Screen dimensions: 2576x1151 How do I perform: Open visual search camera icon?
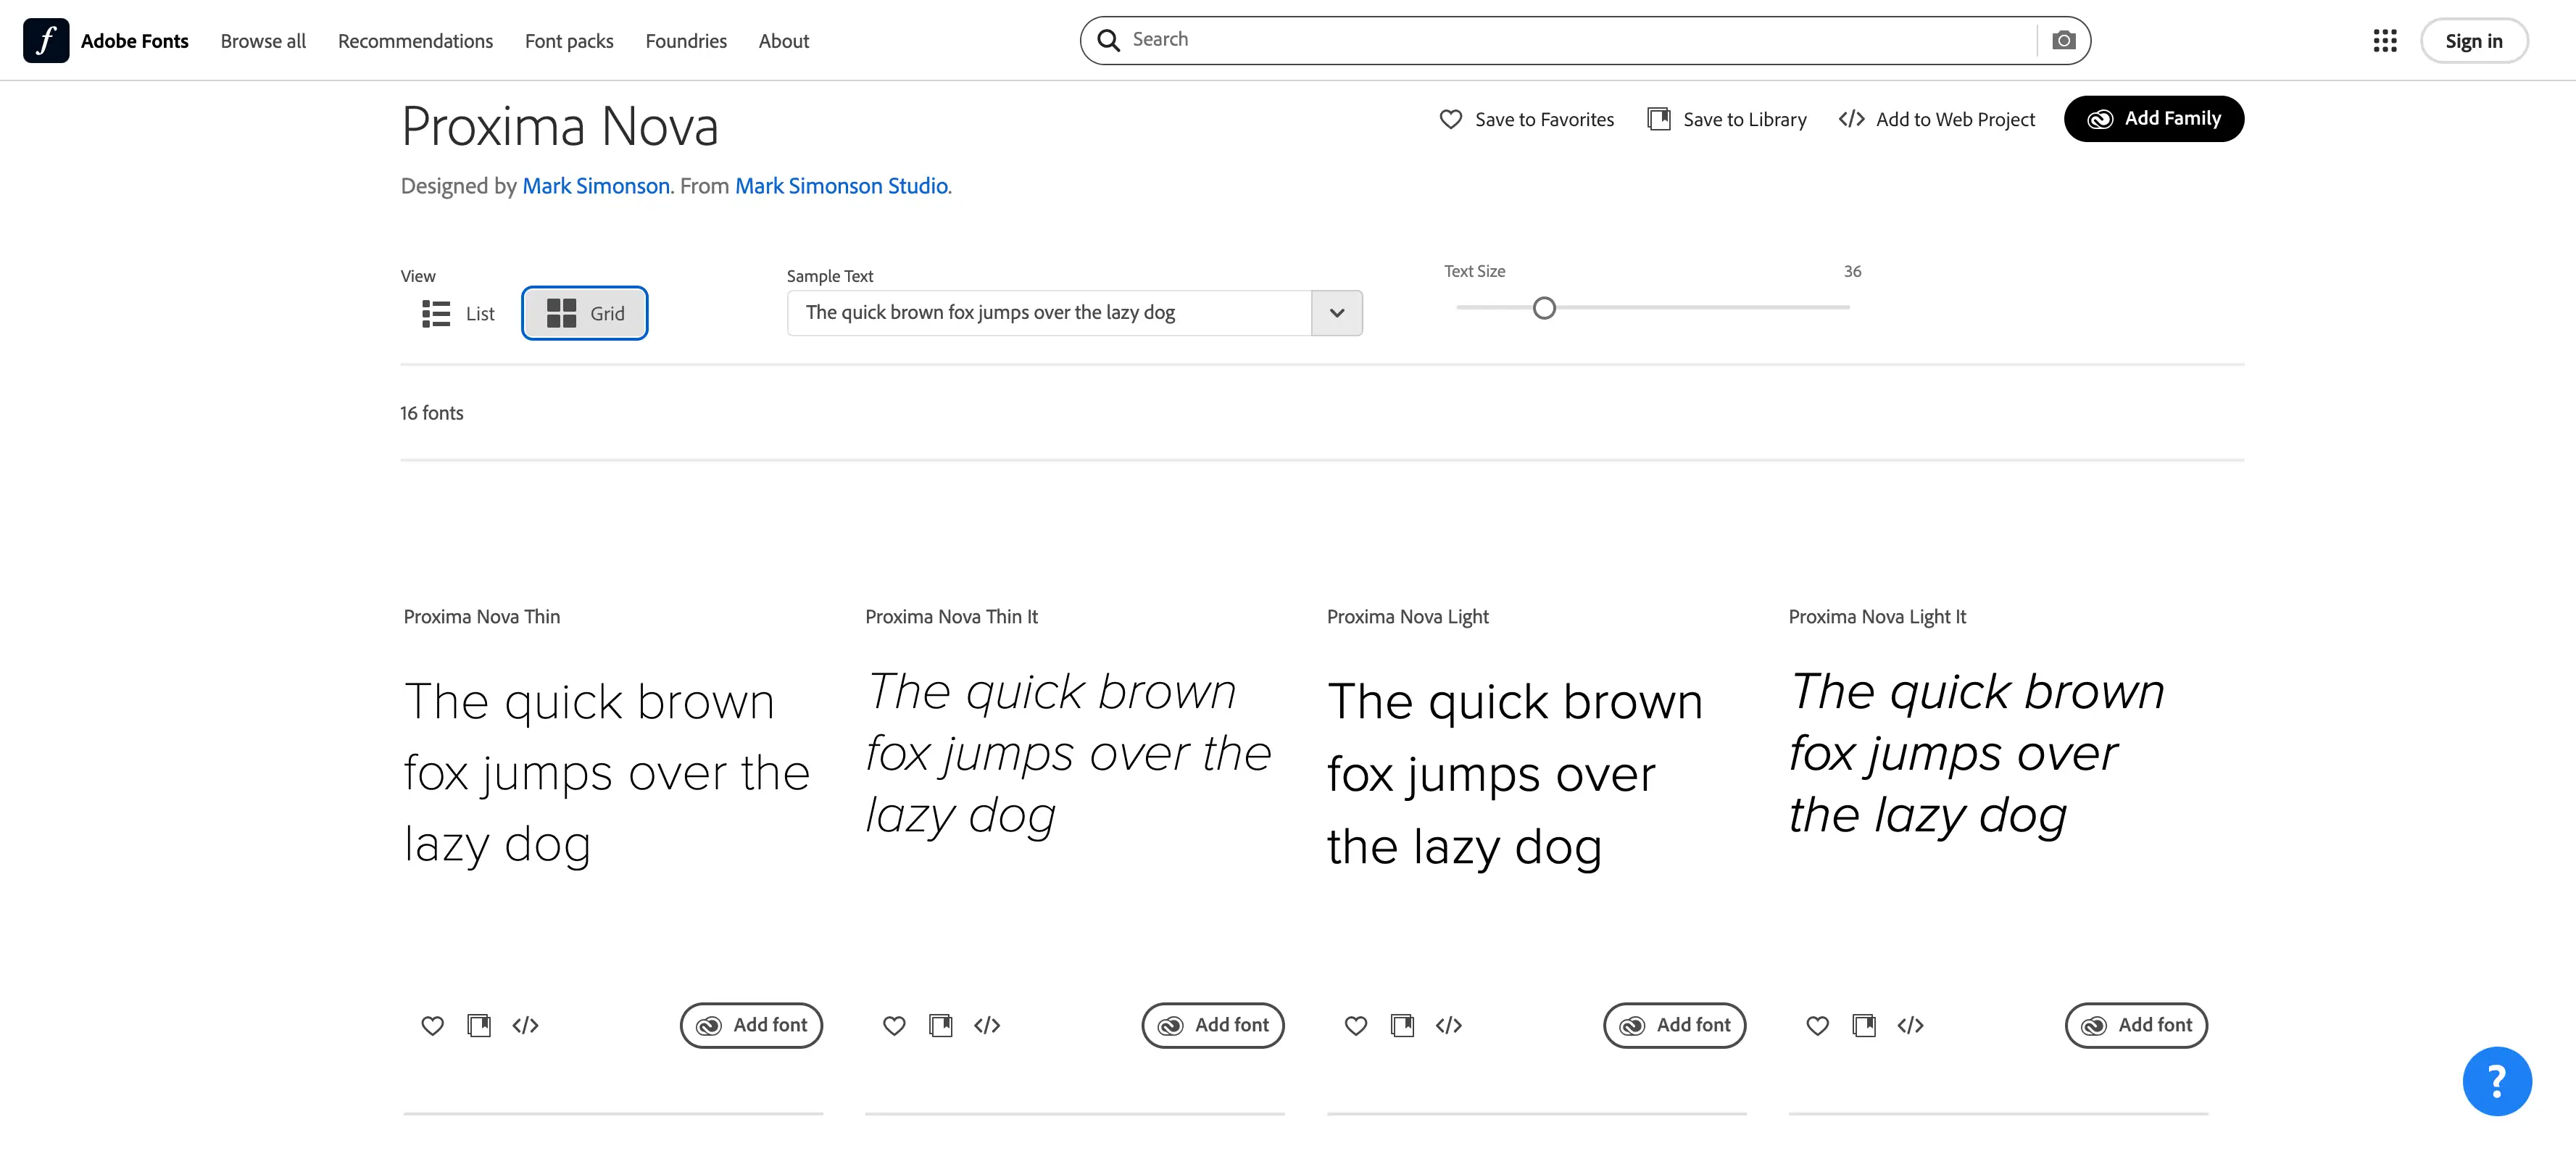click(2063, 40)
